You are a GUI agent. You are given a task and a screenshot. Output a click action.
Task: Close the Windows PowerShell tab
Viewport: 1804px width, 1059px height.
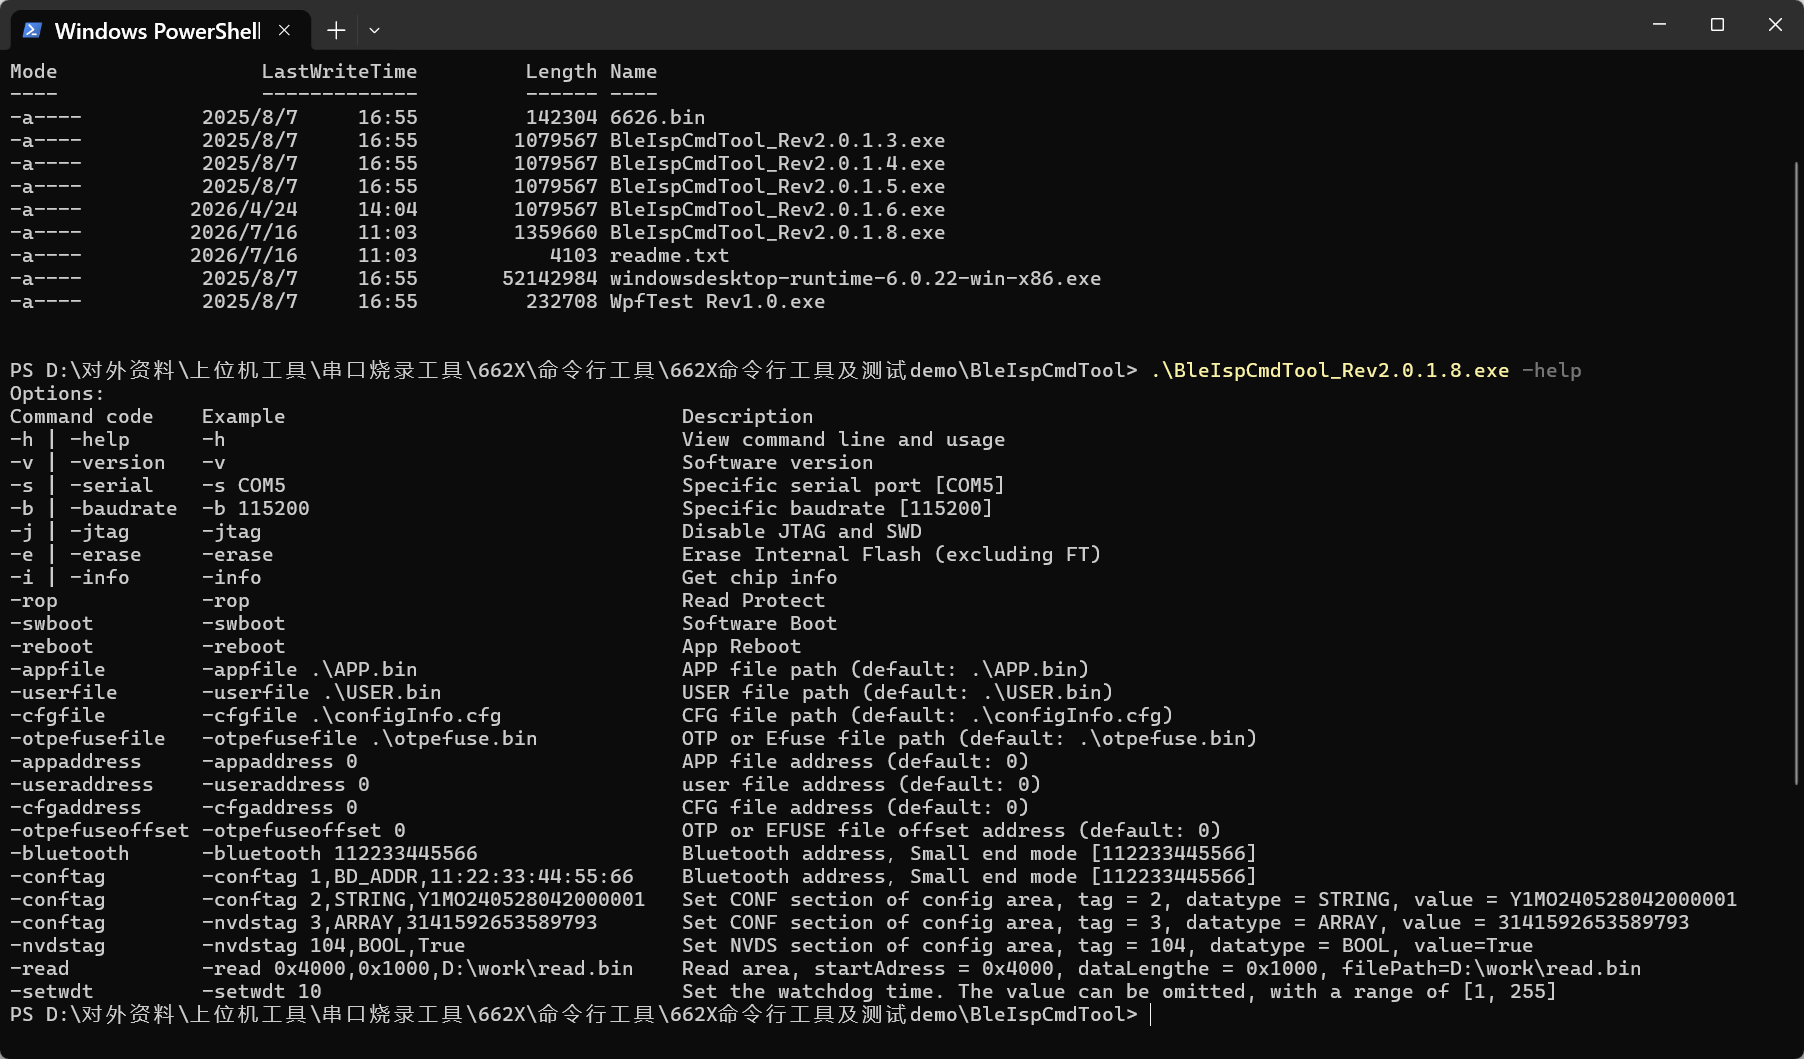point(285,30)
